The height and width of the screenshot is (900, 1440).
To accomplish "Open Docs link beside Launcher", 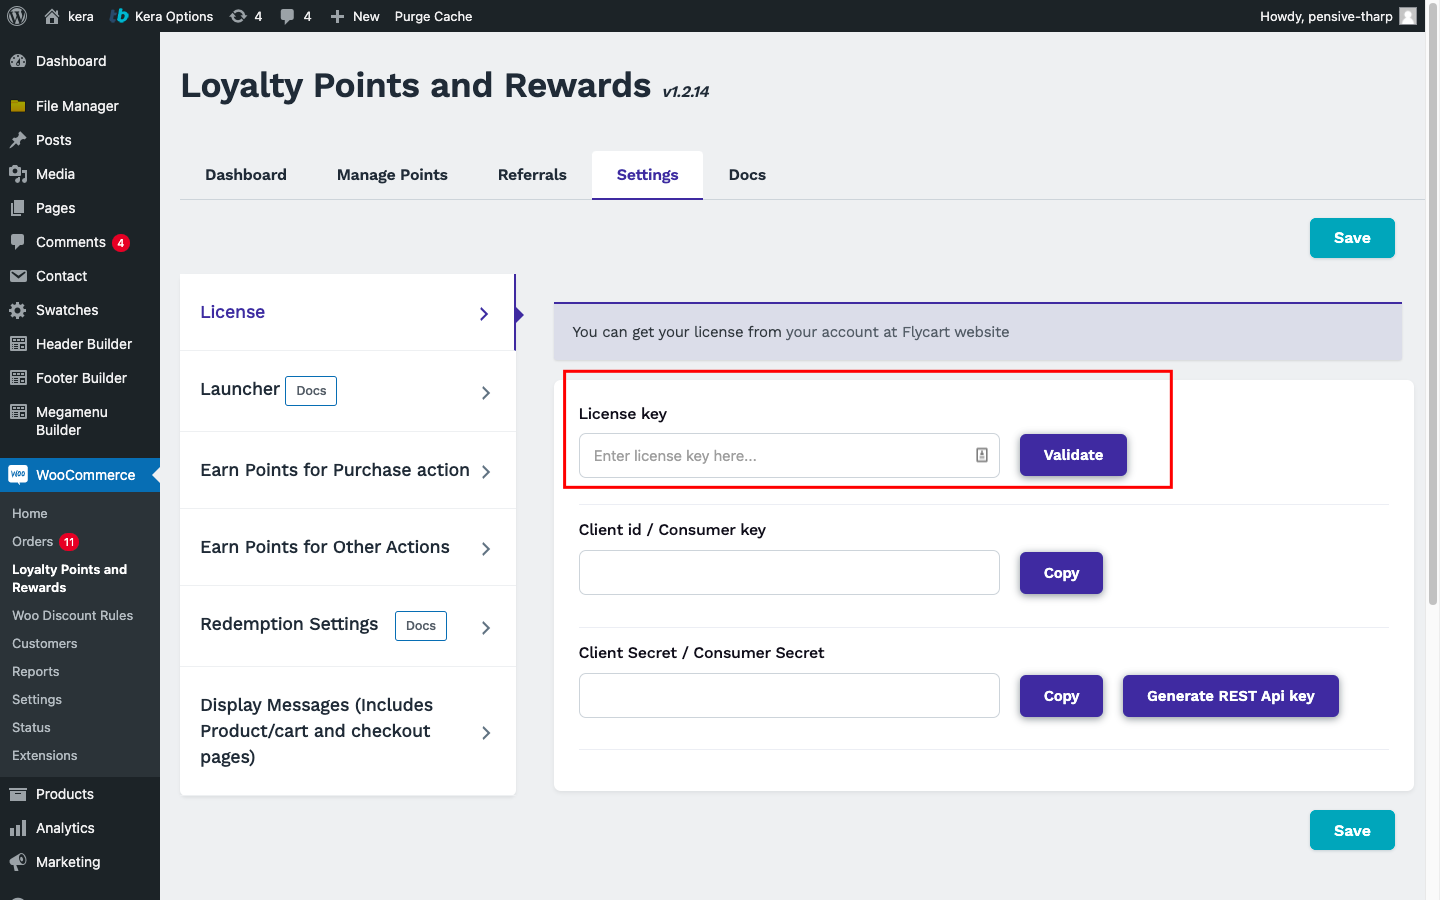I will [311, 391].
